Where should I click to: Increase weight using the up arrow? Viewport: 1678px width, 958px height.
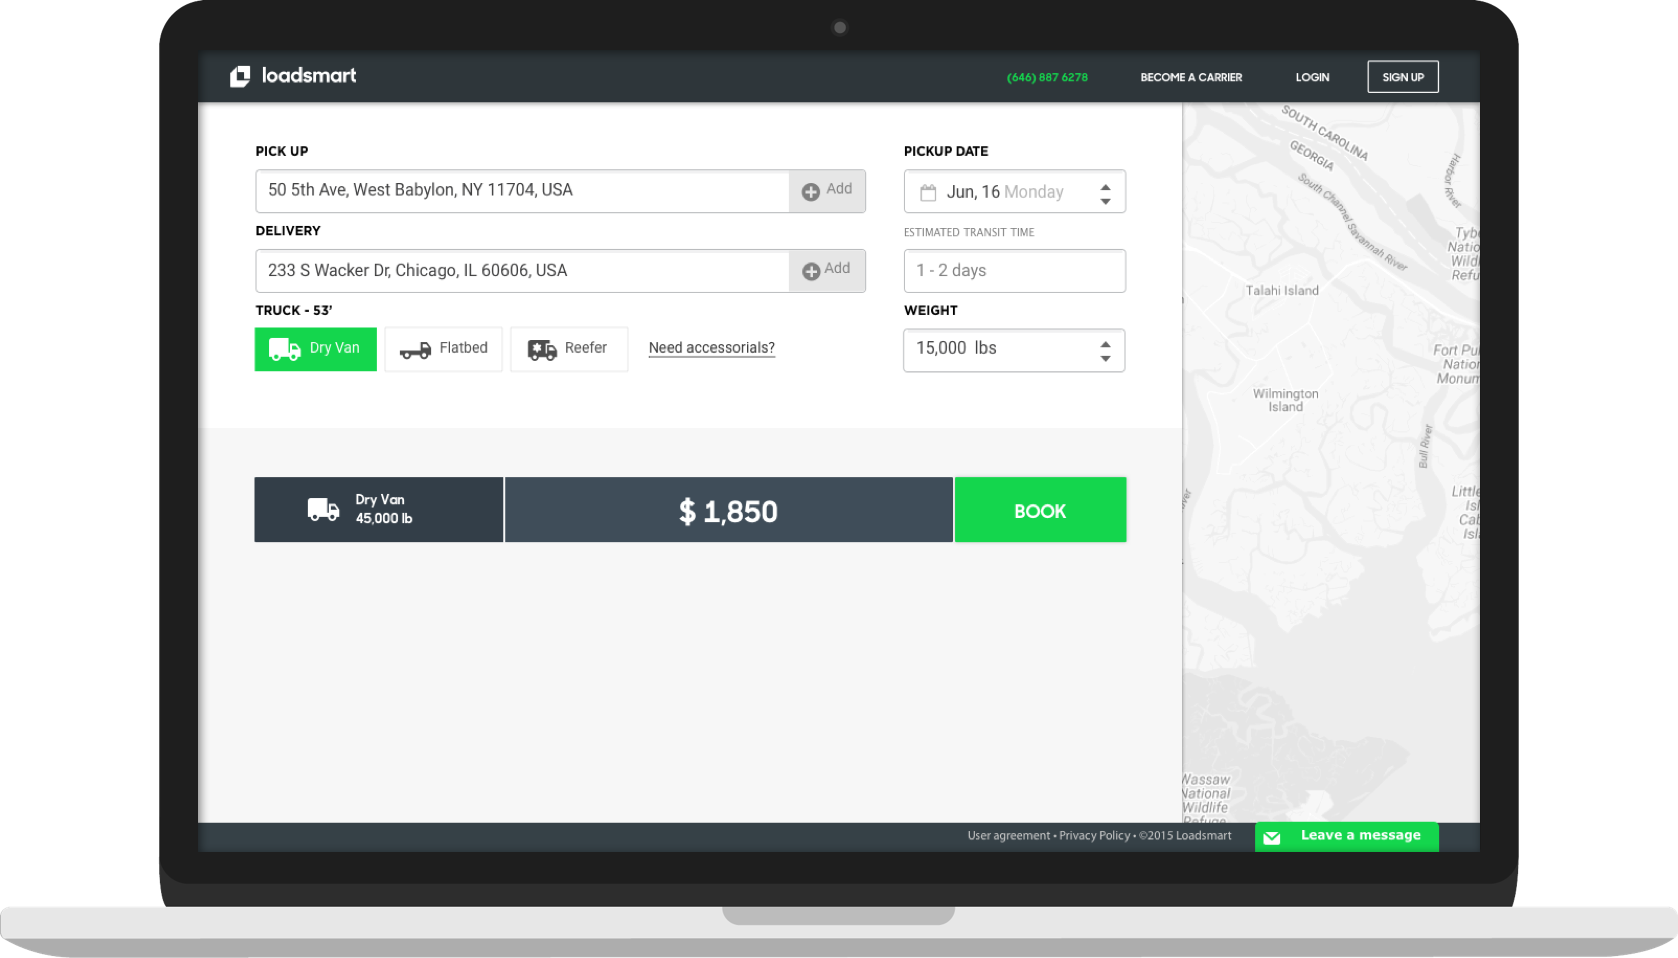point(1105,342)
